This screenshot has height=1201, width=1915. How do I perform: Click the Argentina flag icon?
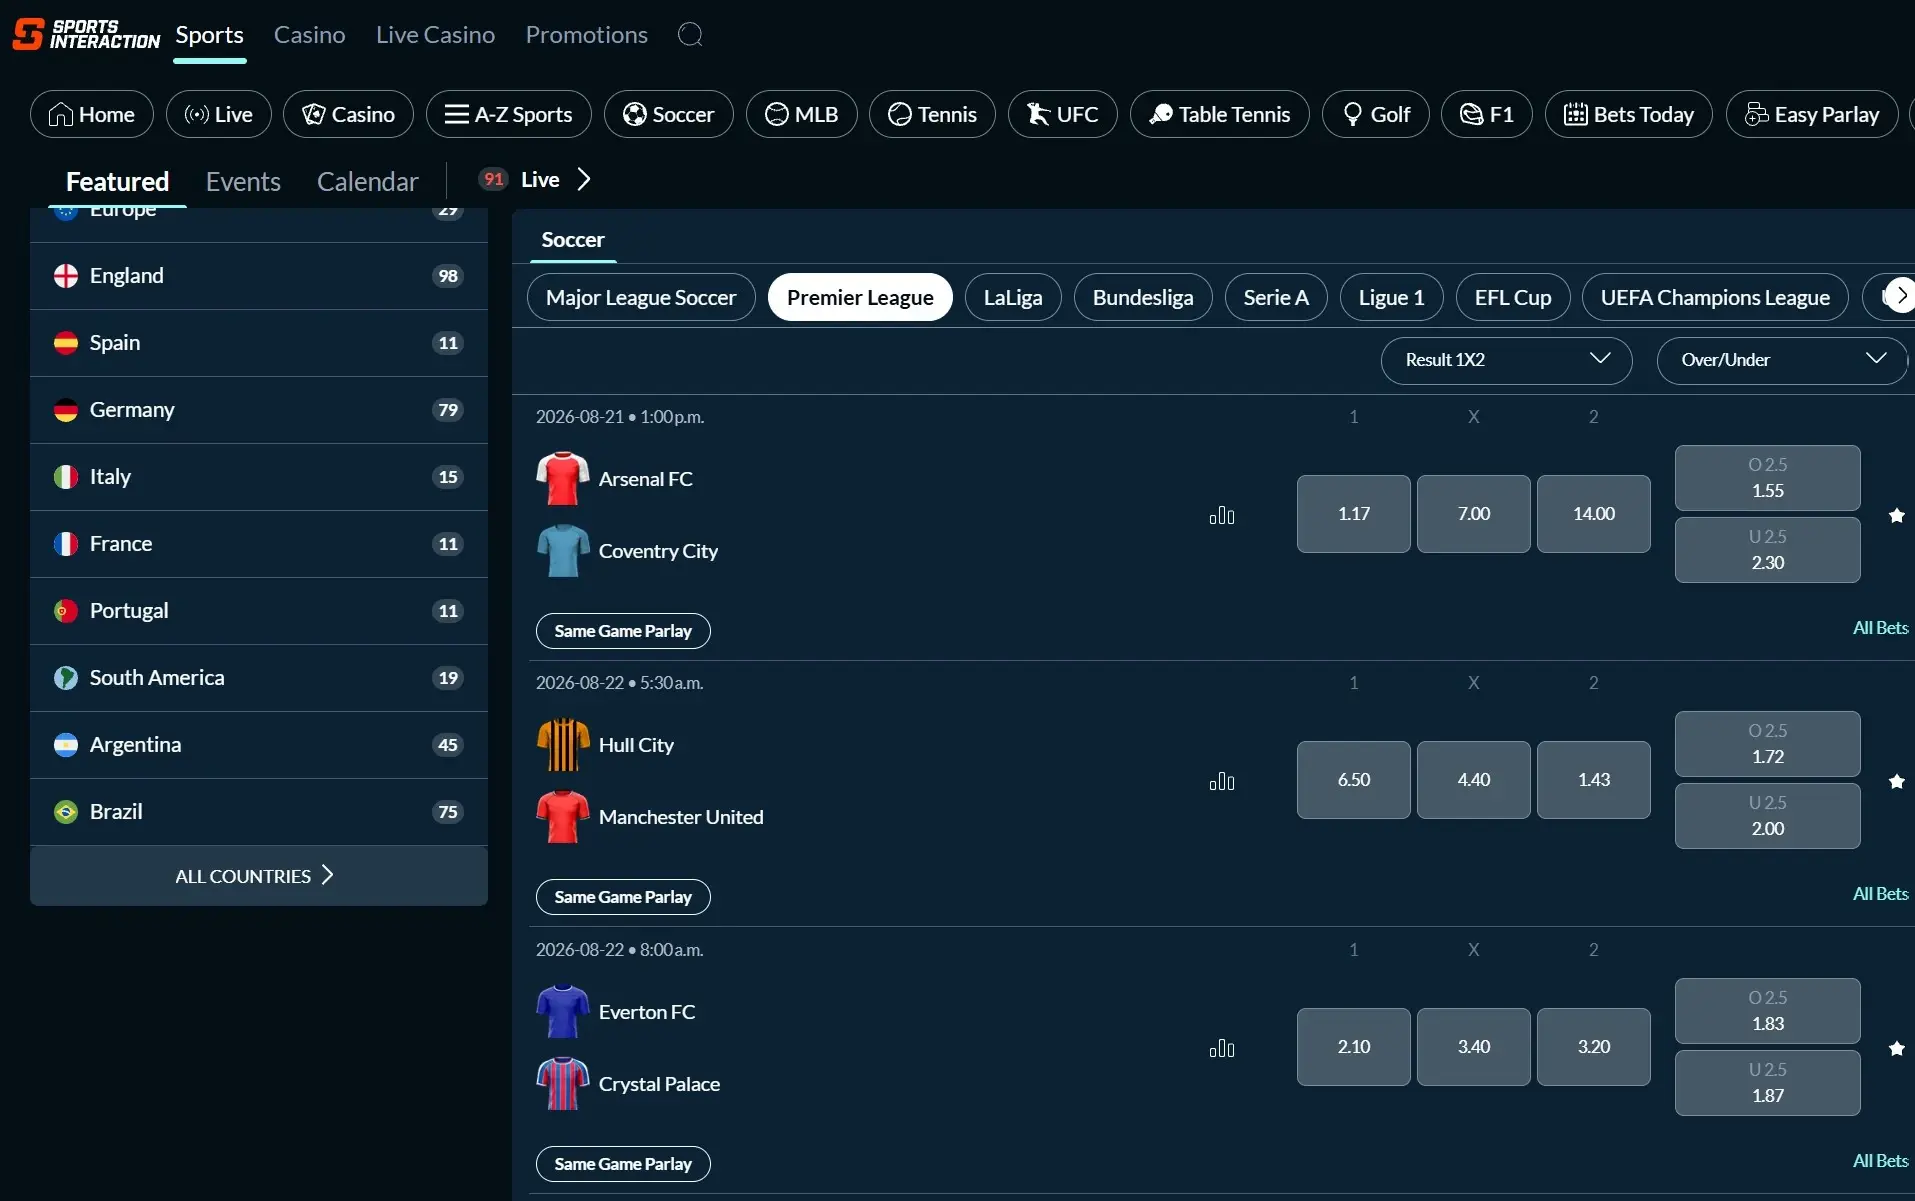66,745
